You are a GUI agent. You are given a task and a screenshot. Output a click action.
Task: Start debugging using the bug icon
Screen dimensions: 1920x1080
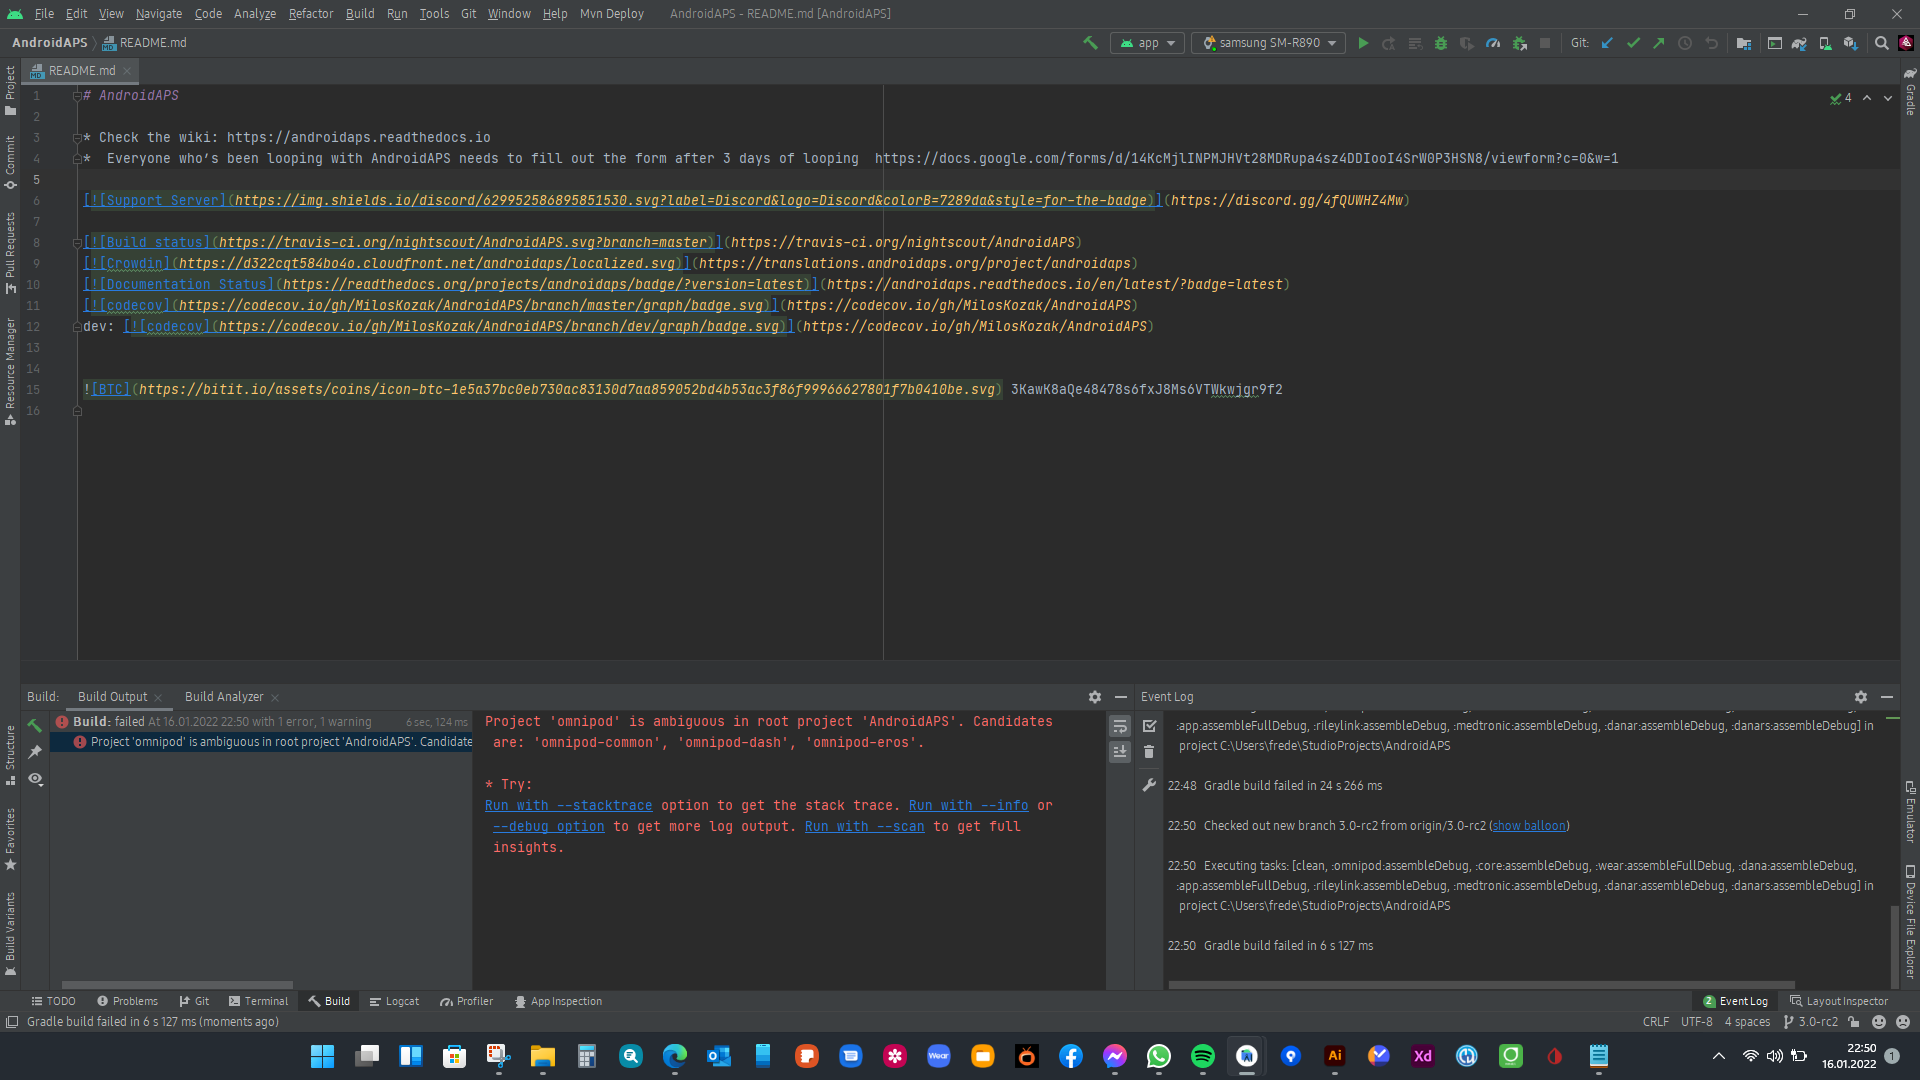pos(1440,43)
